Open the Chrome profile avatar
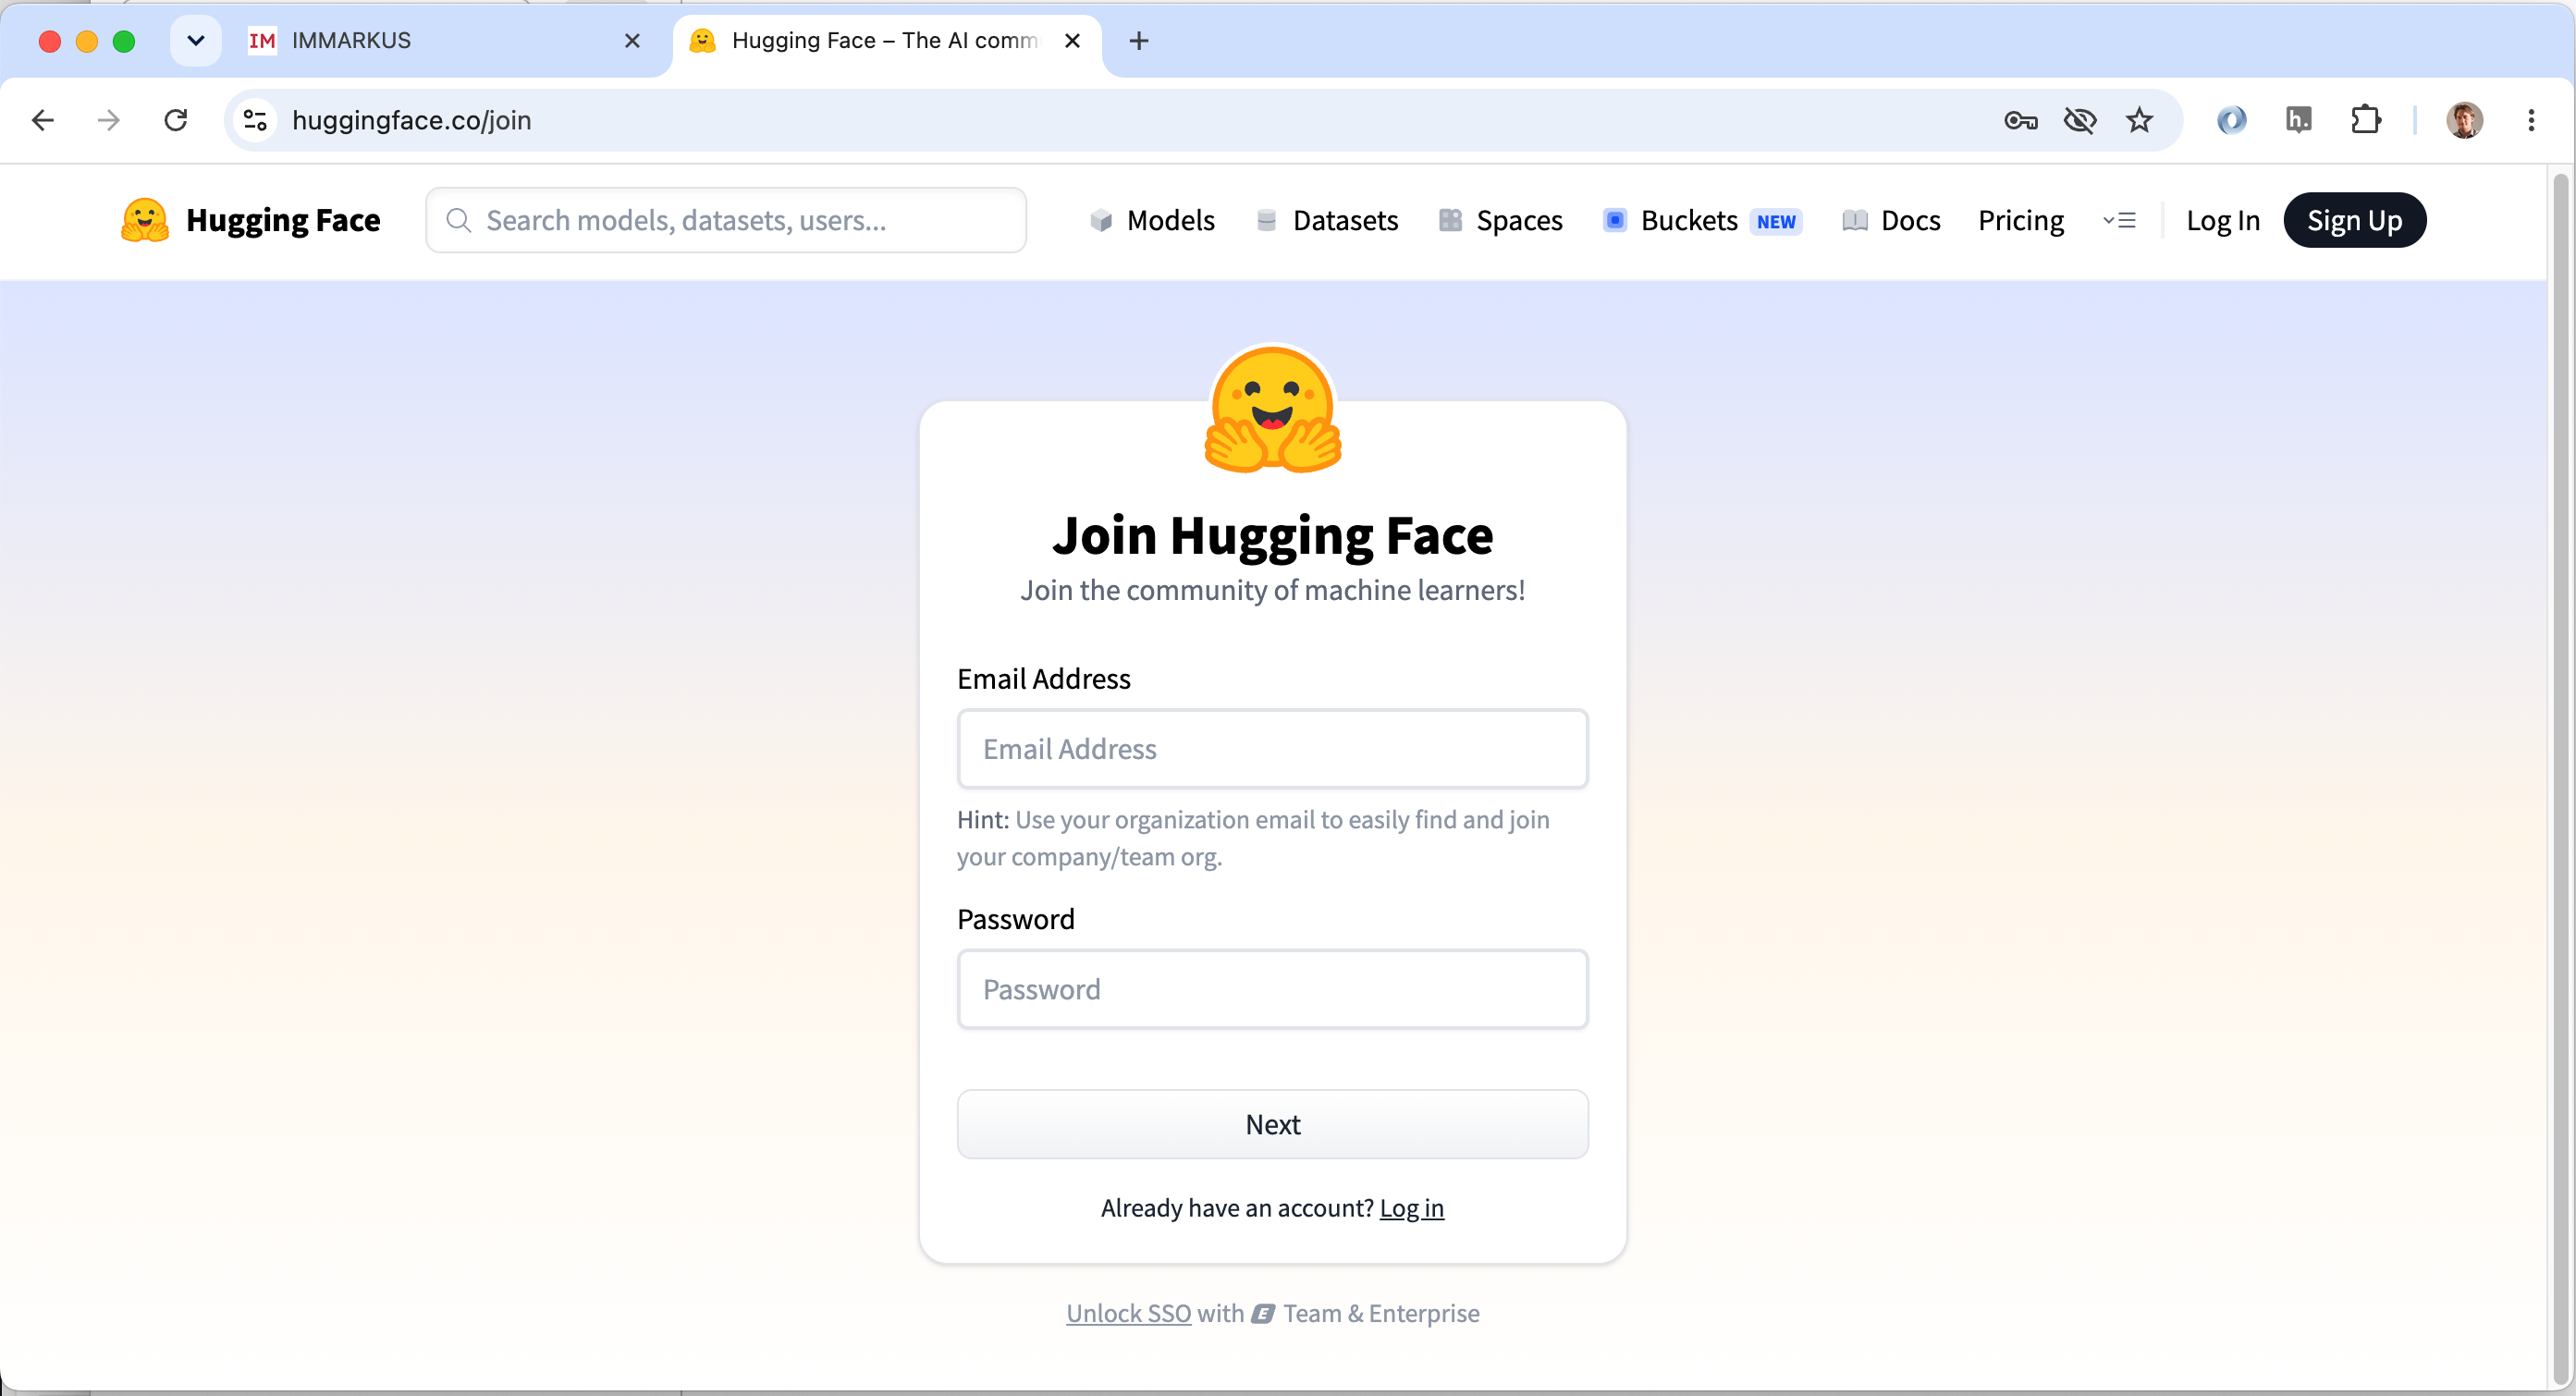Viewport: 2576px width, 1396px height. [2464, 121]
